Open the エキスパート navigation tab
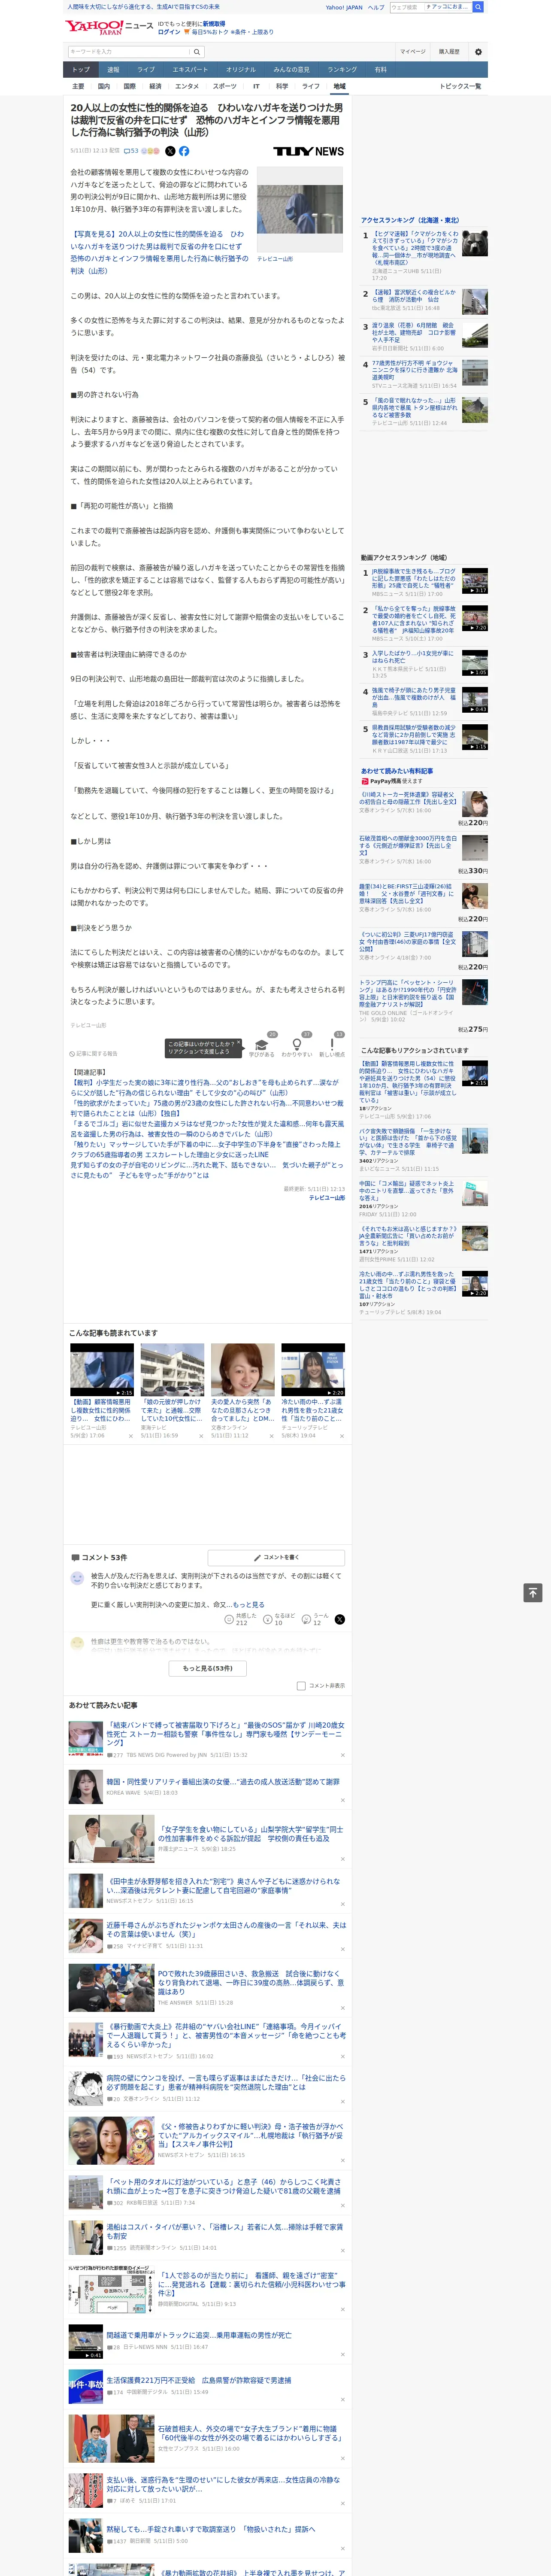Image resolution: width=551 pixels, height=2576 pixels. [x=190, y=70]
